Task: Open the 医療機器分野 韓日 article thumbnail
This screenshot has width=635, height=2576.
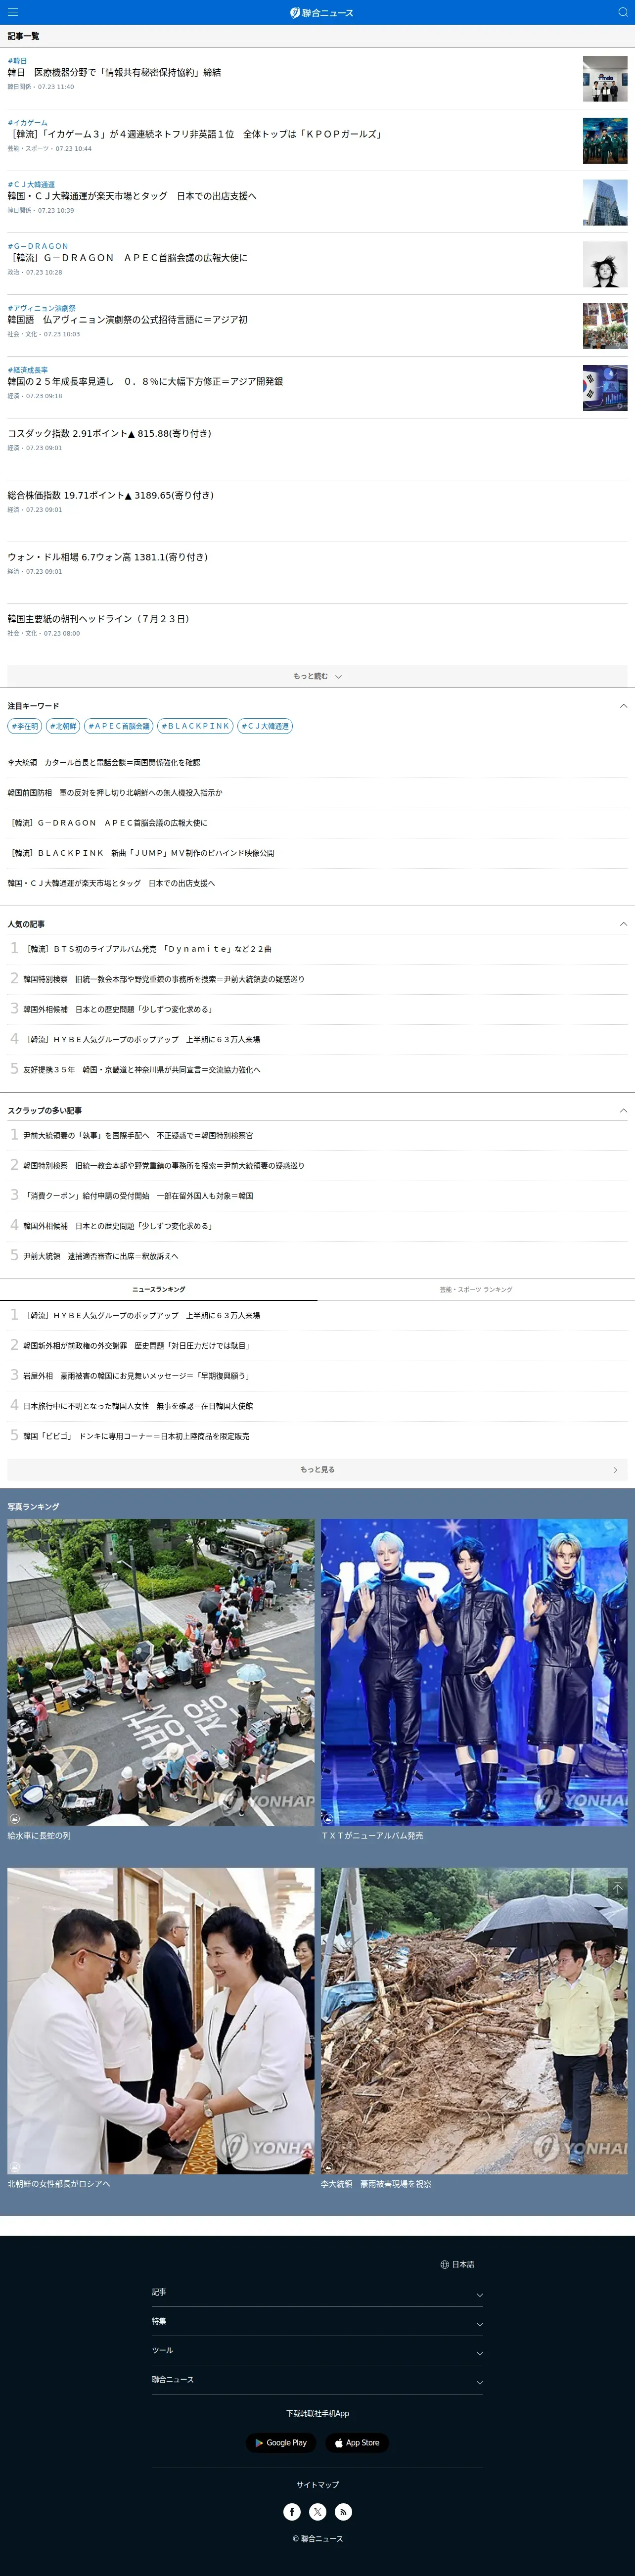Action: point(605,79)
